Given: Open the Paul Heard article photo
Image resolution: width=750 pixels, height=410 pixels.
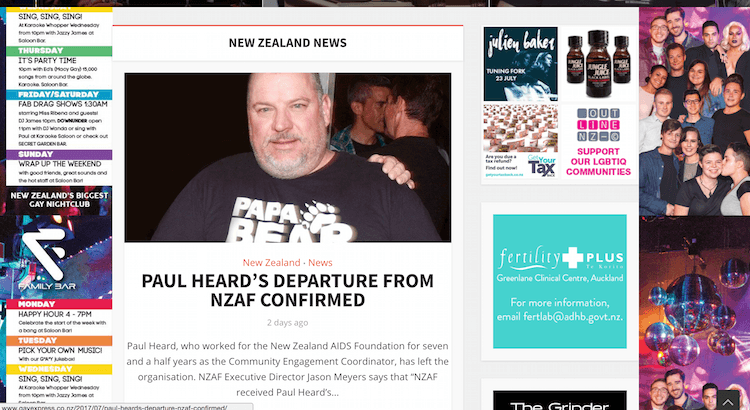Looking at the screenshot, I should click(287, 157).
